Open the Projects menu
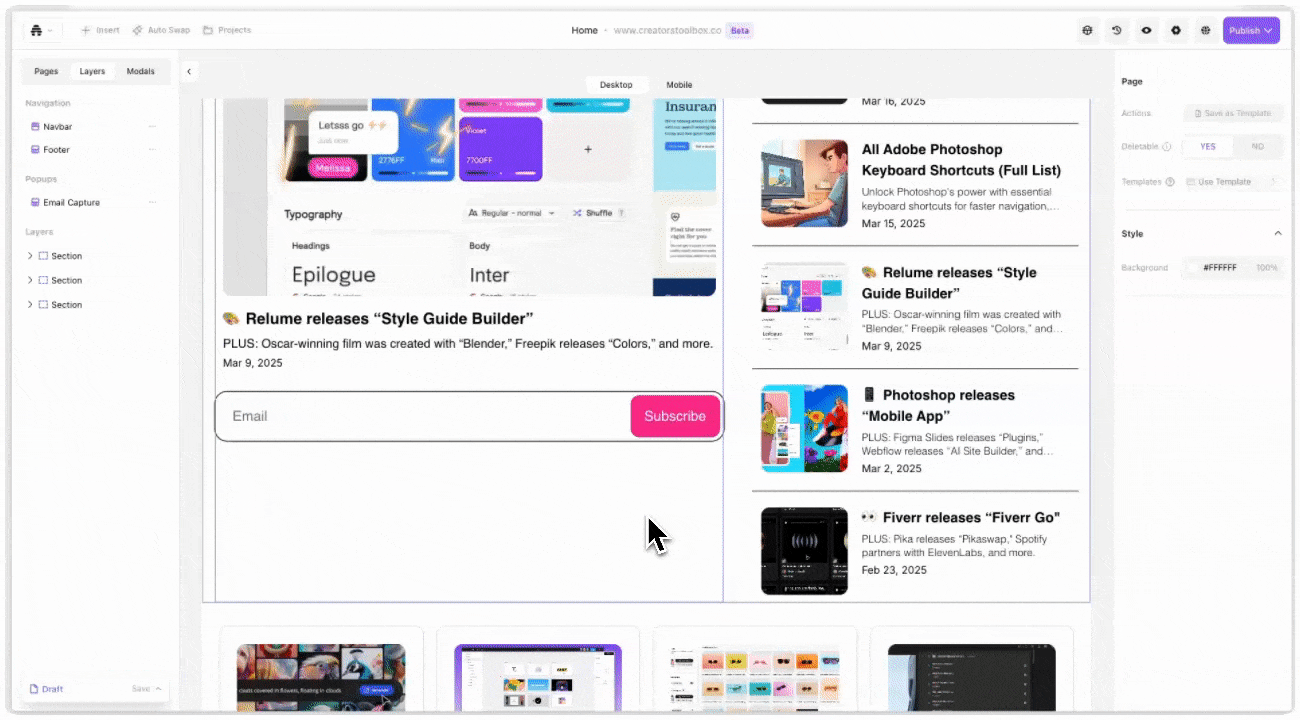 (227, 31)
